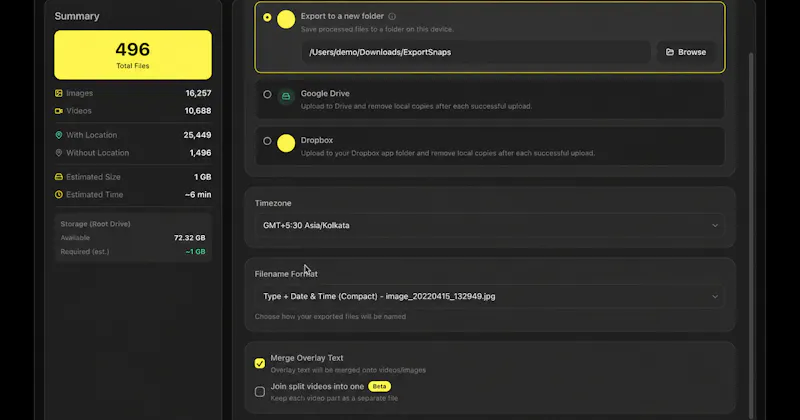Click the Without Location pin icon
This screenshot has width=800, height=420.
click(59, 153)
